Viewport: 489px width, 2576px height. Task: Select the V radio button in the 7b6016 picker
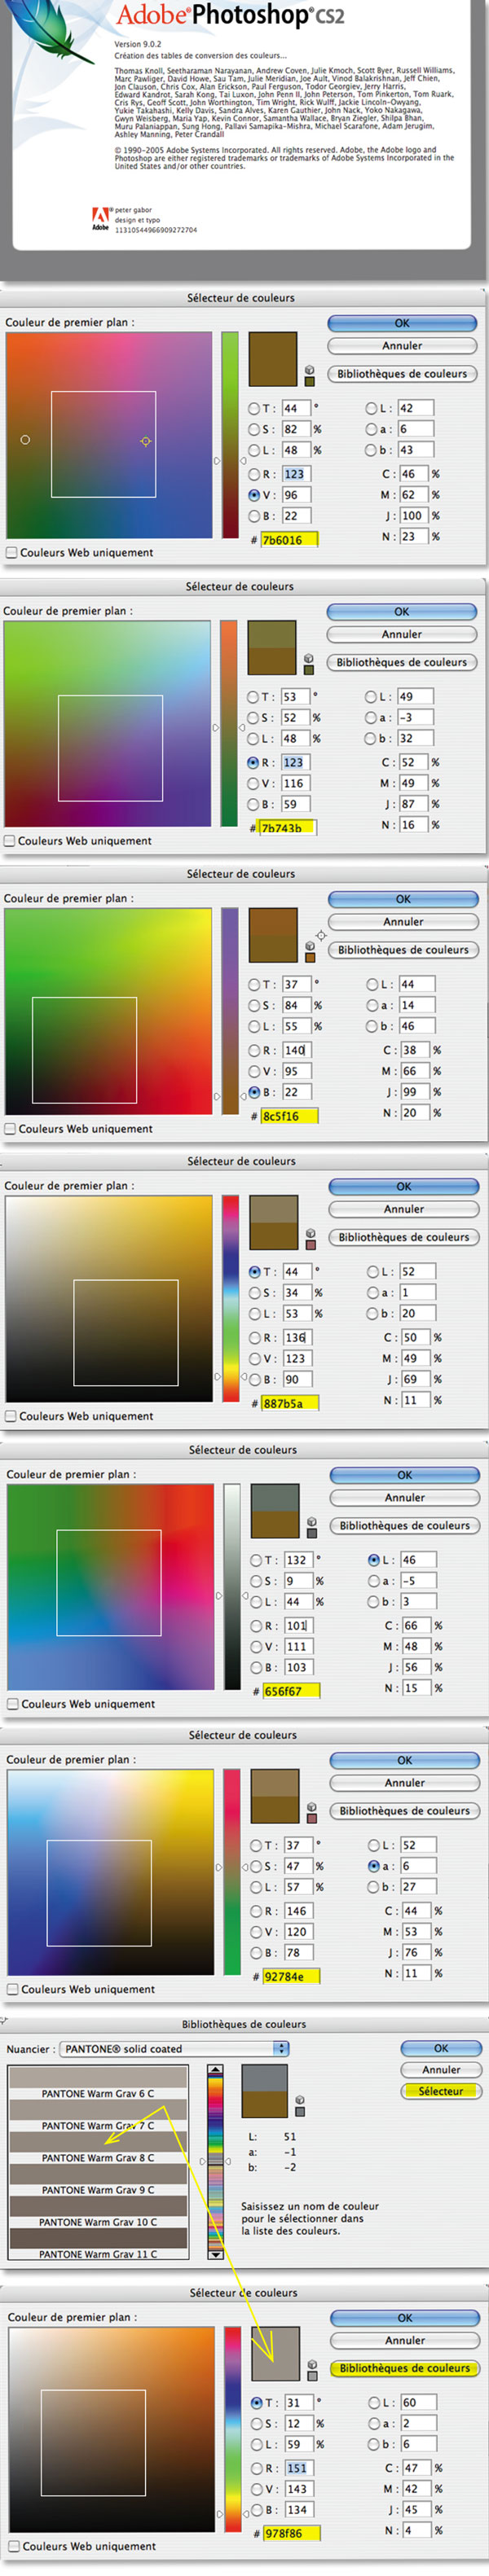tap(254, 495)
